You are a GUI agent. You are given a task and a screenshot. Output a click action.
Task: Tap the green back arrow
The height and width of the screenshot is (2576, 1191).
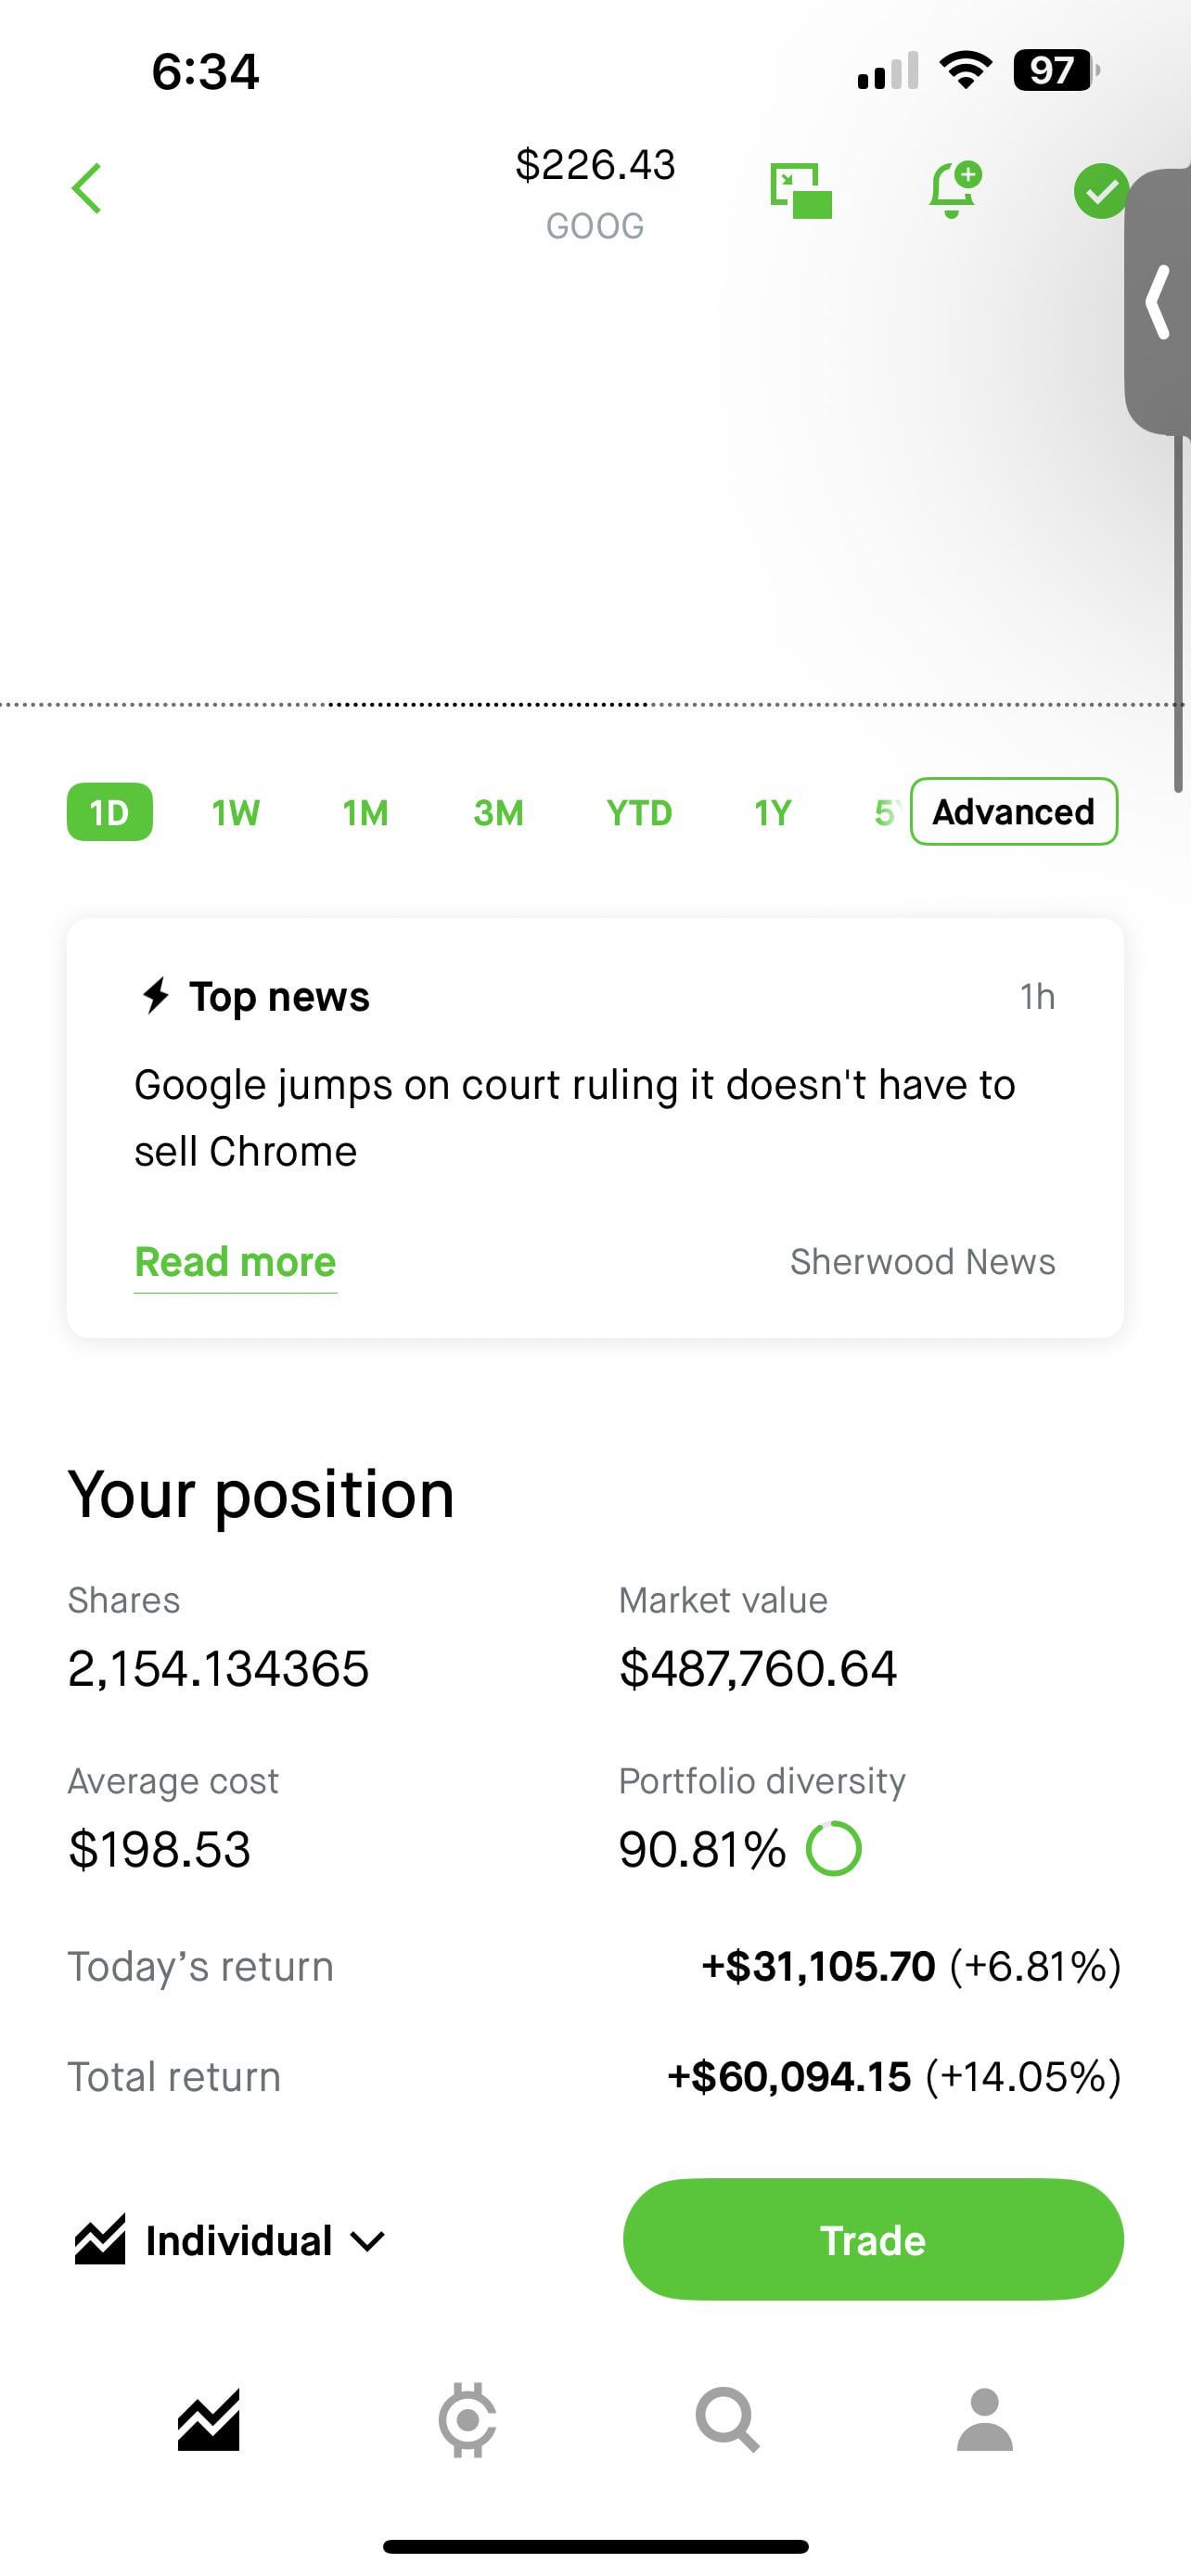tap(87, 189)
